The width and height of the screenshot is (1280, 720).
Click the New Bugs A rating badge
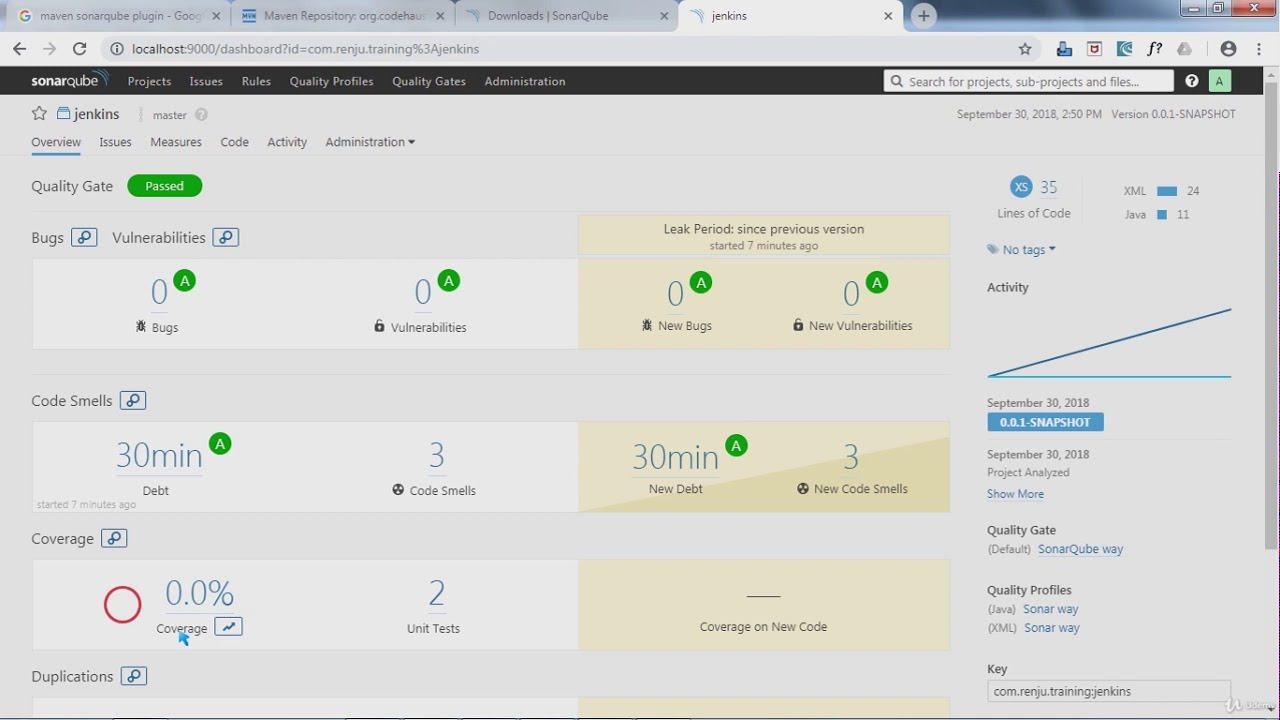click(701, 283)
